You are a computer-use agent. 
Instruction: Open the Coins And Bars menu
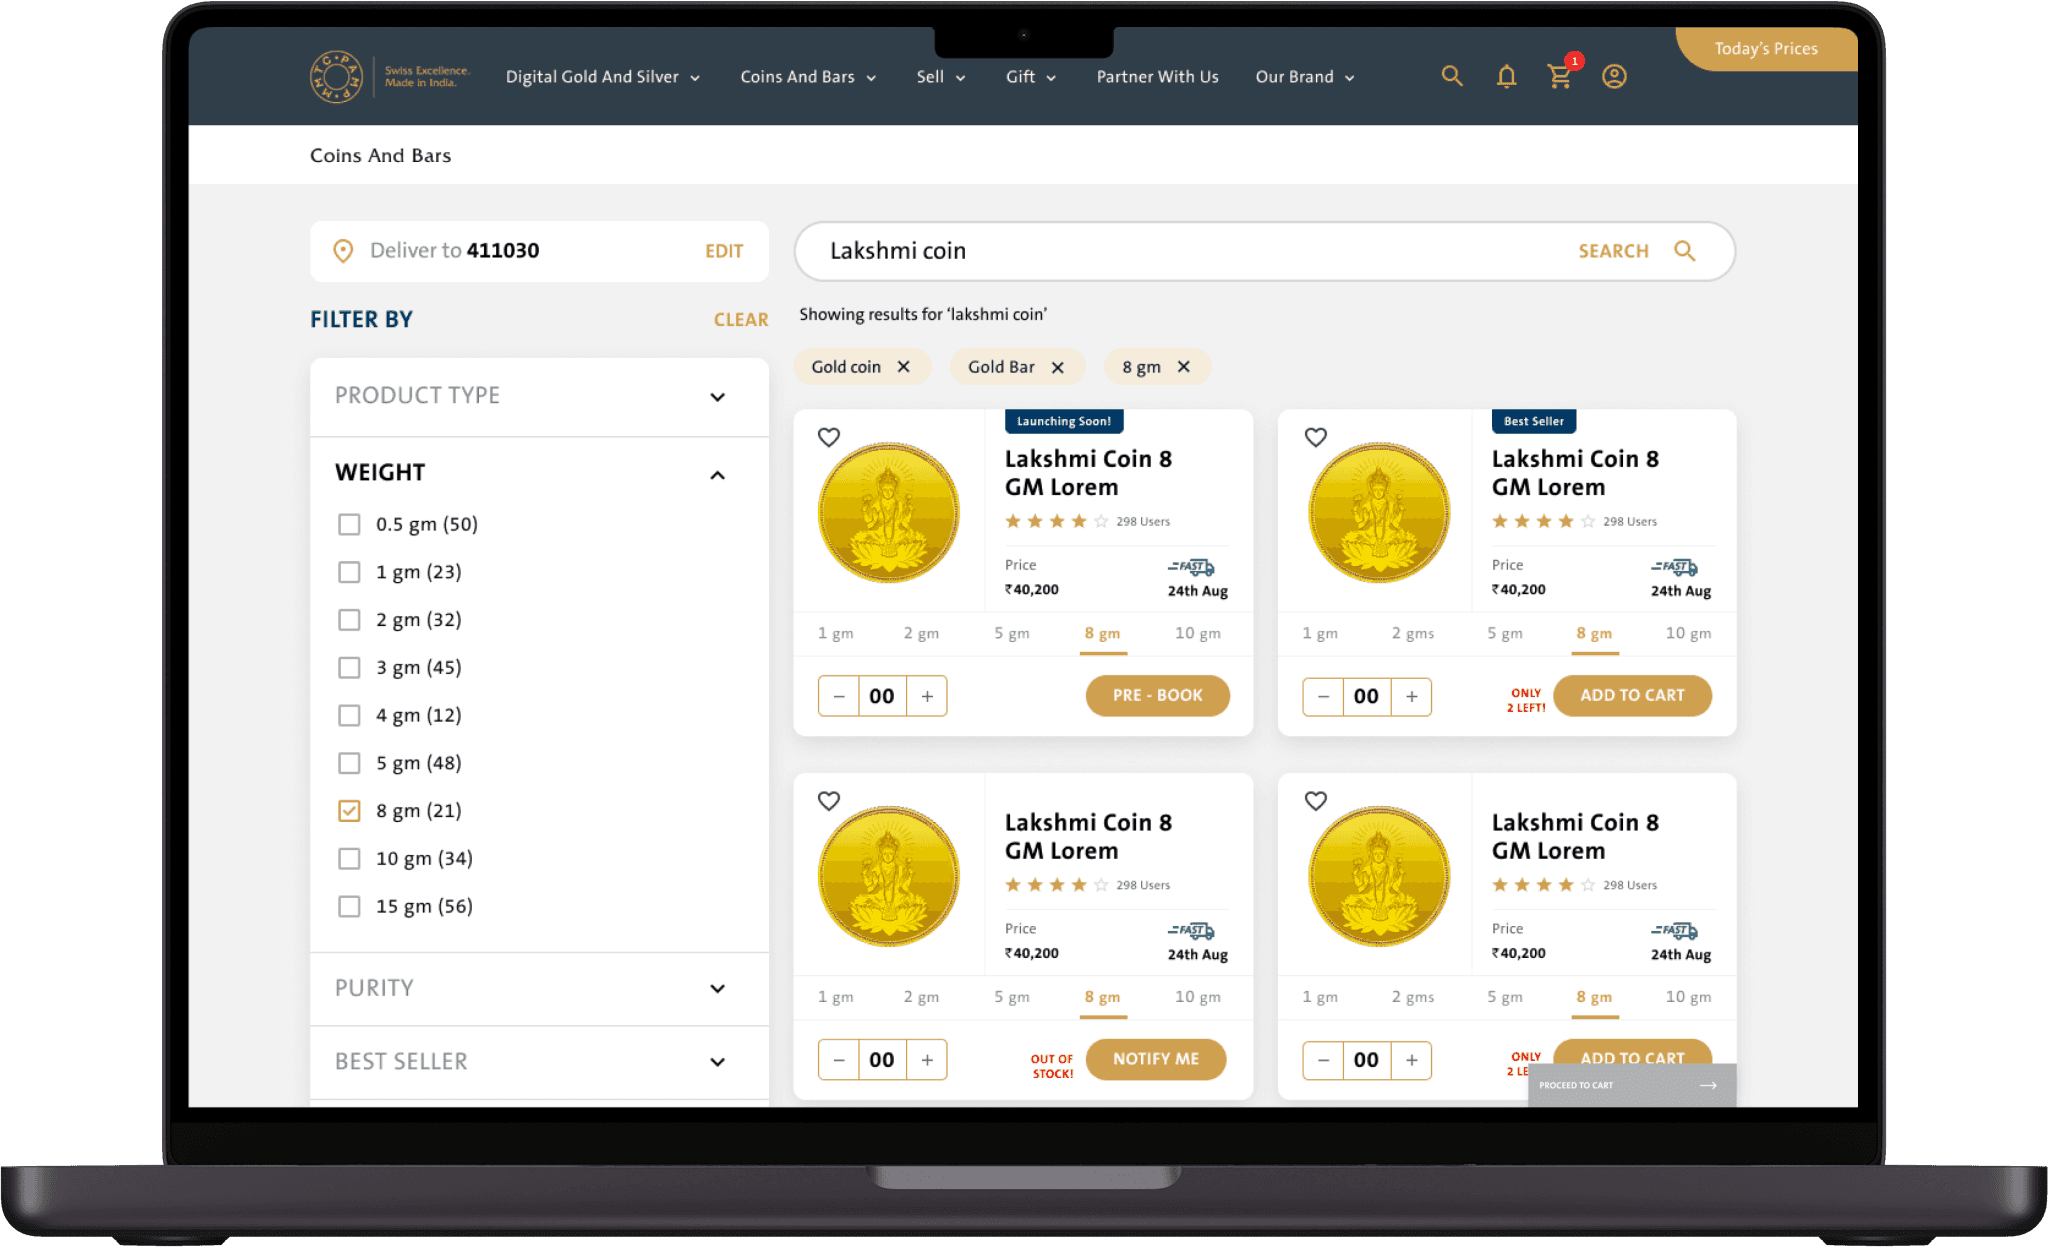pos(807,77)
